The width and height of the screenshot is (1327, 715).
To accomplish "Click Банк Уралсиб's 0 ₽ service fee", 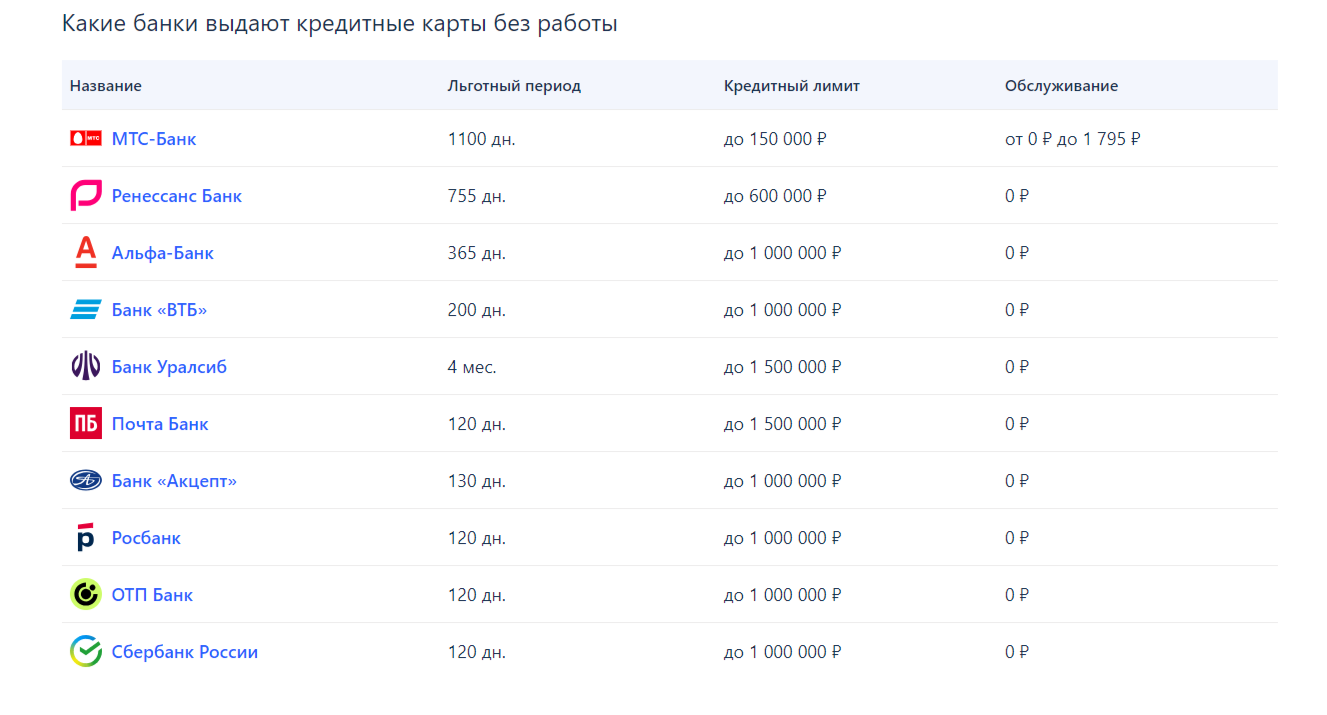I will 1017,367.
